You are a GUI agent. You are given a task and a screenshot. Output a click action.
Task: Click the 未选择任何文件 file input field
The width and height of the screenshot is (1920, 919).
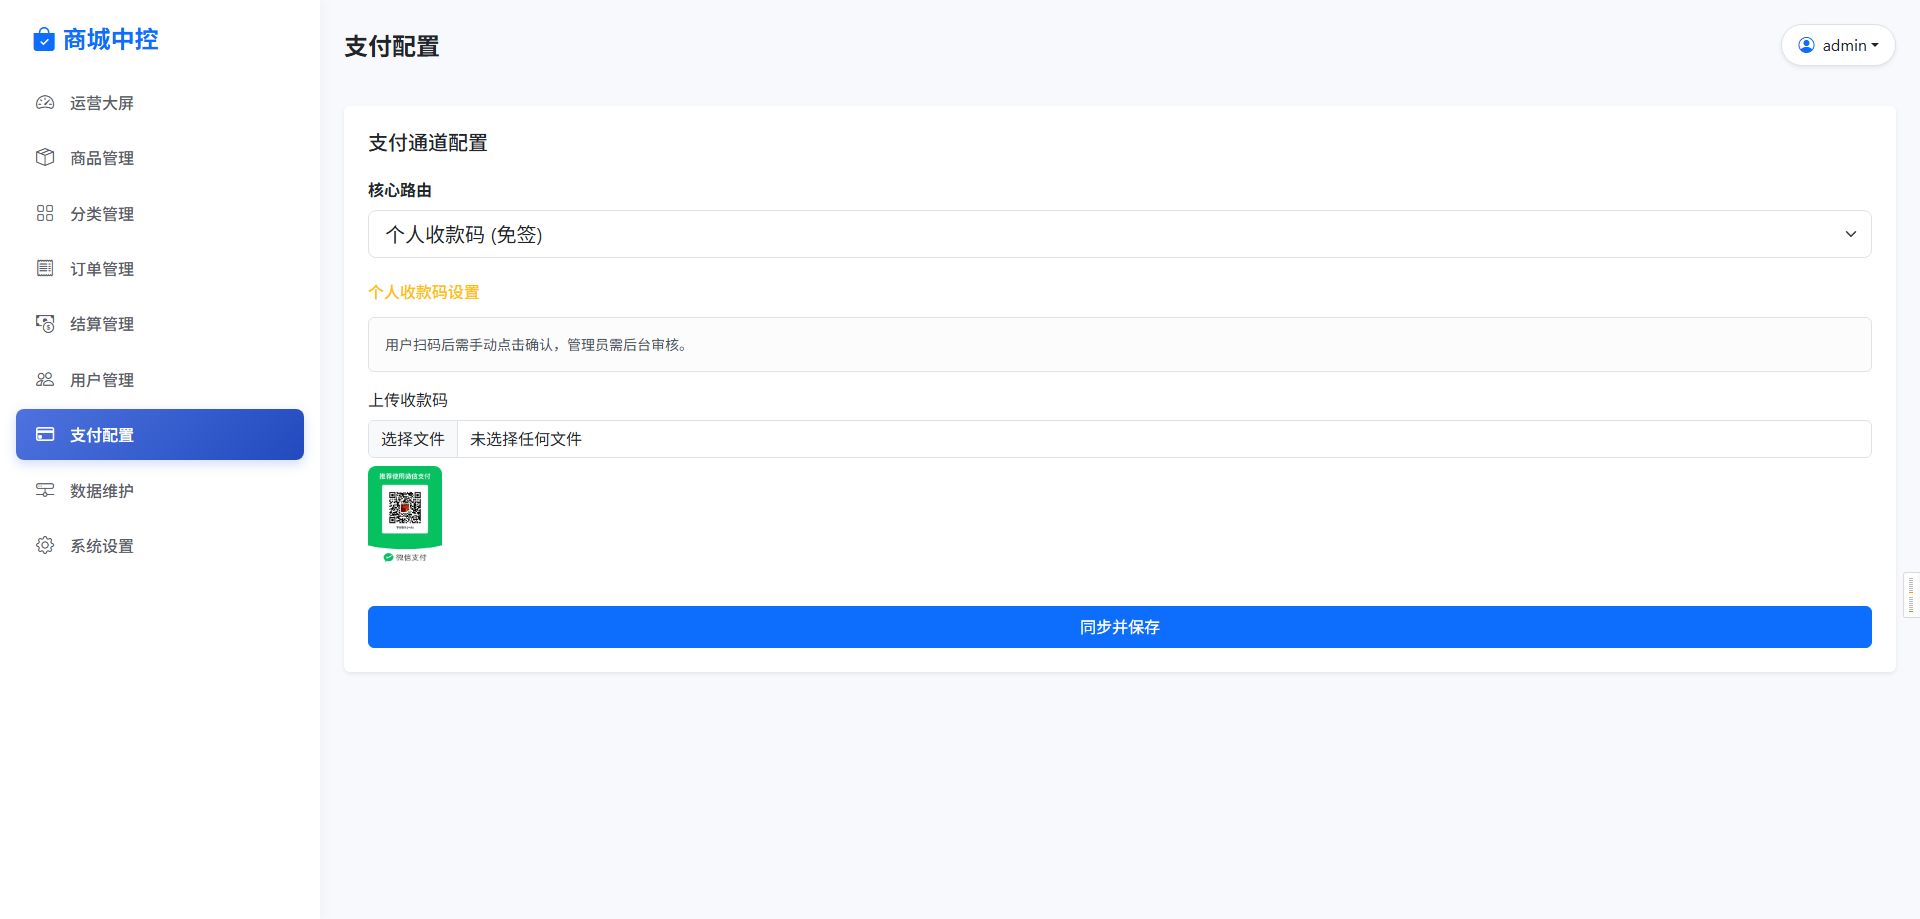1119,439
